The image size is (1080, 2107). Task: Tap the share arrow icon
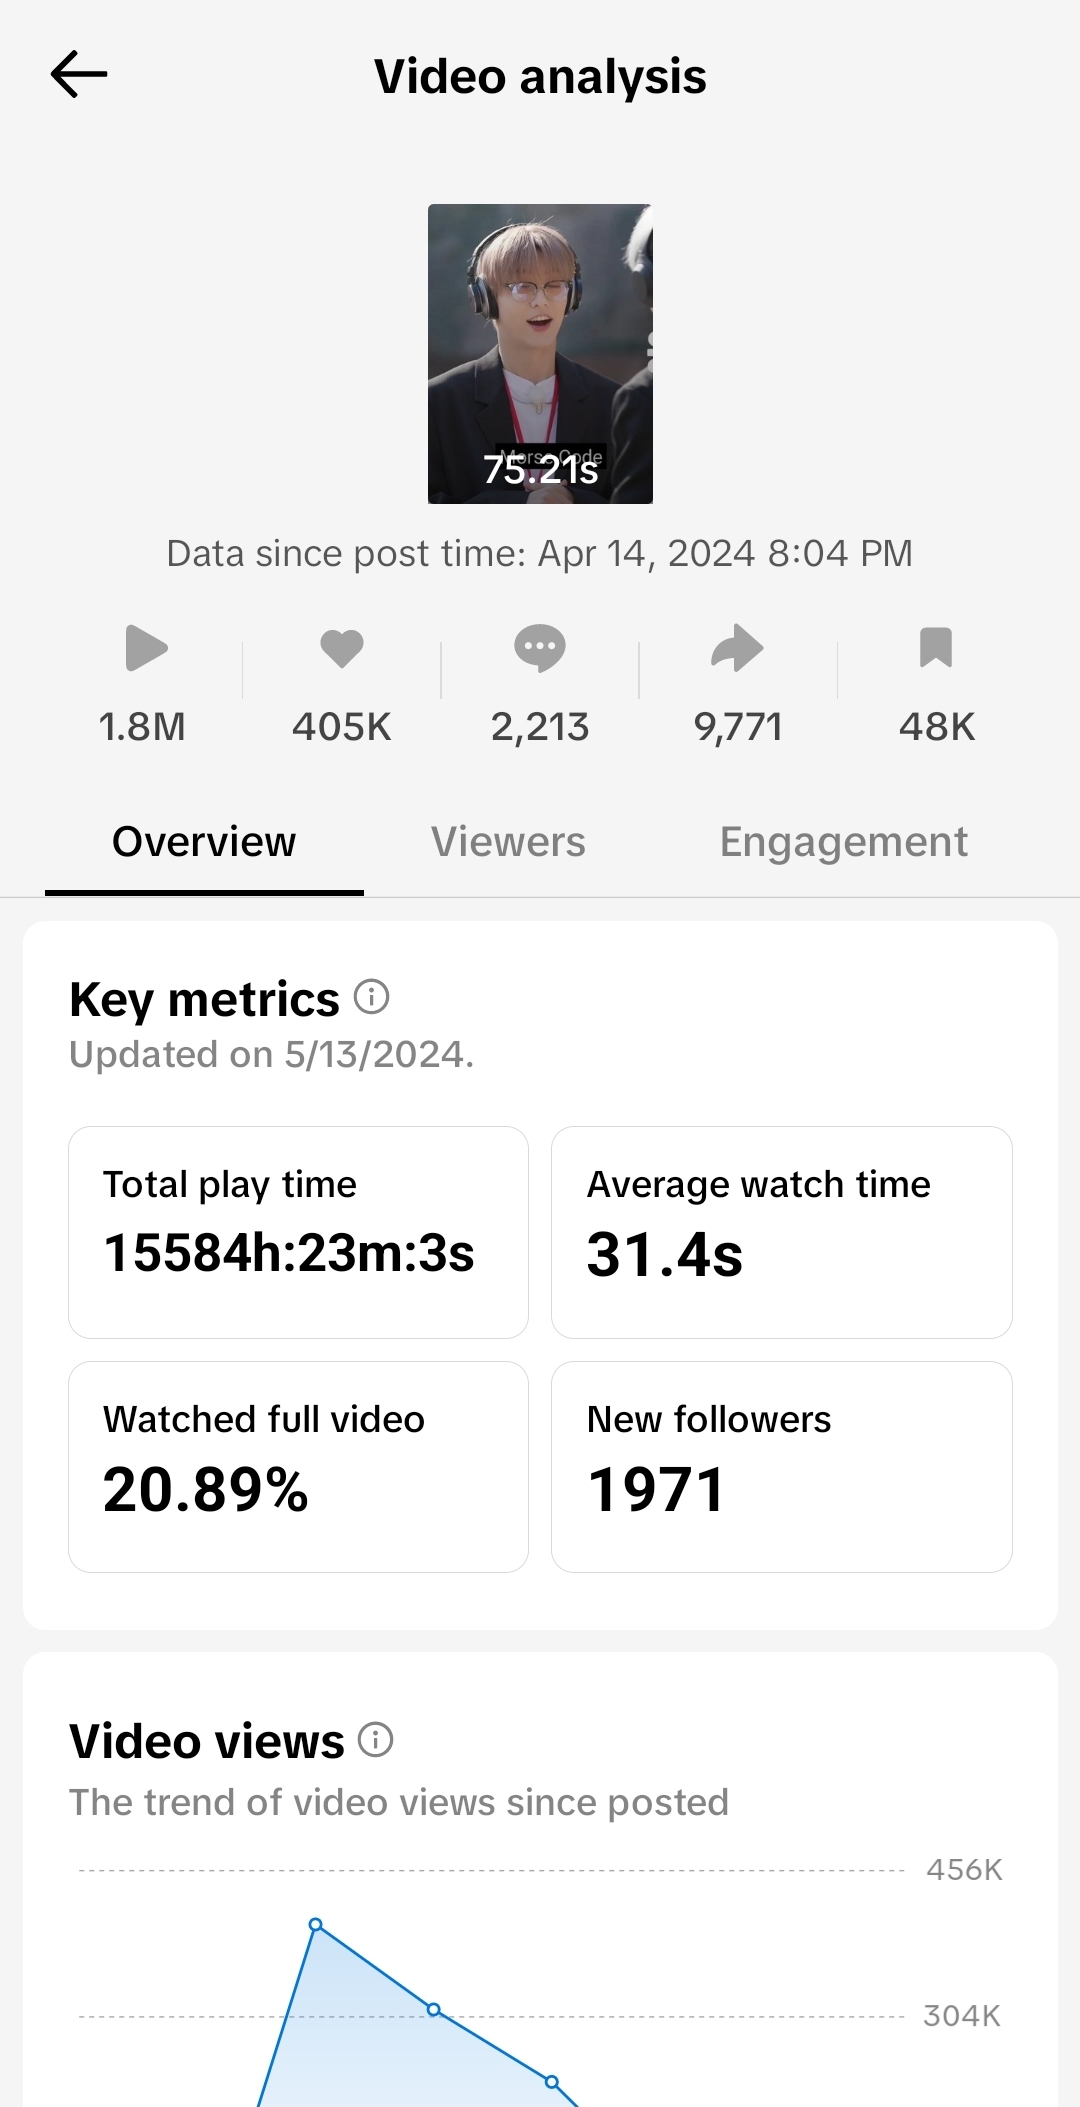point(737,648)
